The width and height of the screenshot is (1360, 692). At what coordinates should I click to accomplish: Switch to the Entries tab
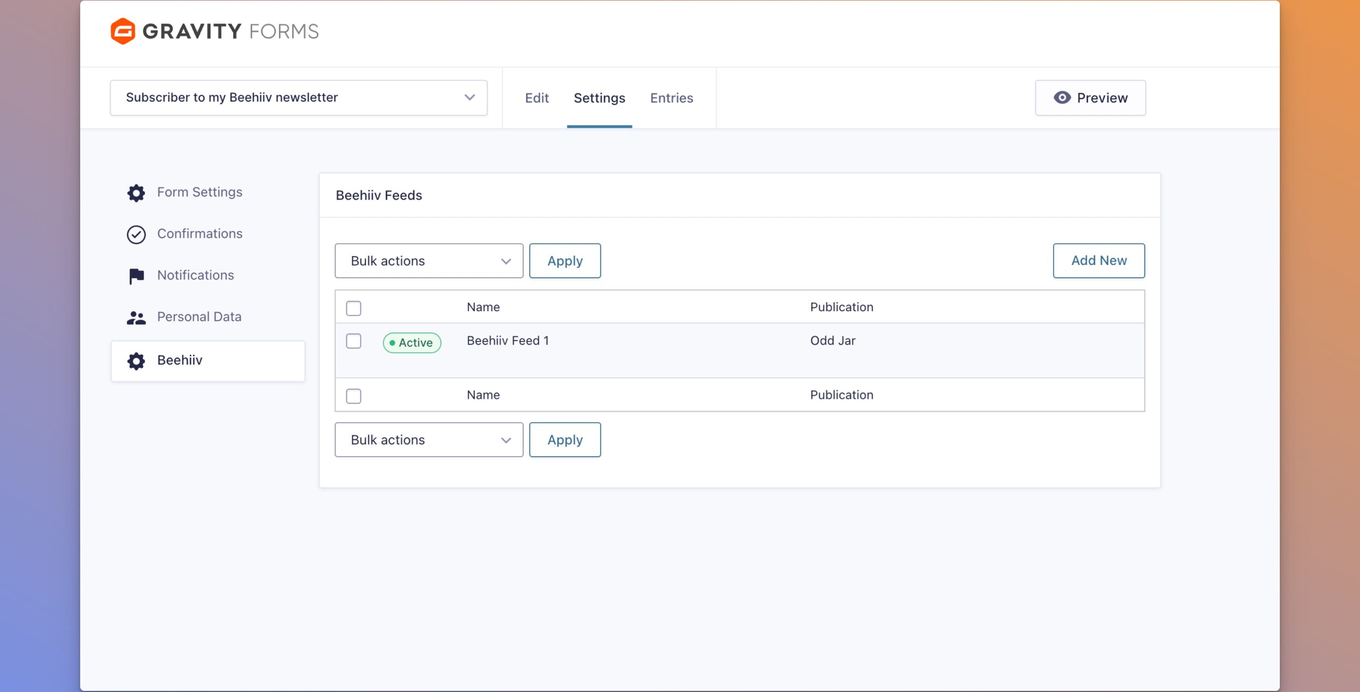pos(671,98)
